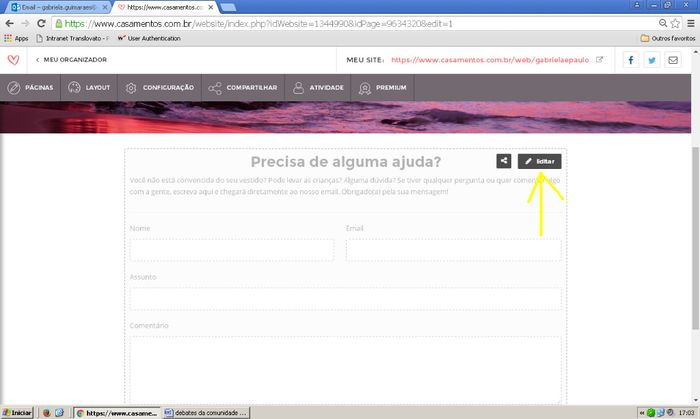The width and height of the screenshot is (700, 419).
Task: Go back to Meu Organizador
Action: click(x=71, y=60)
